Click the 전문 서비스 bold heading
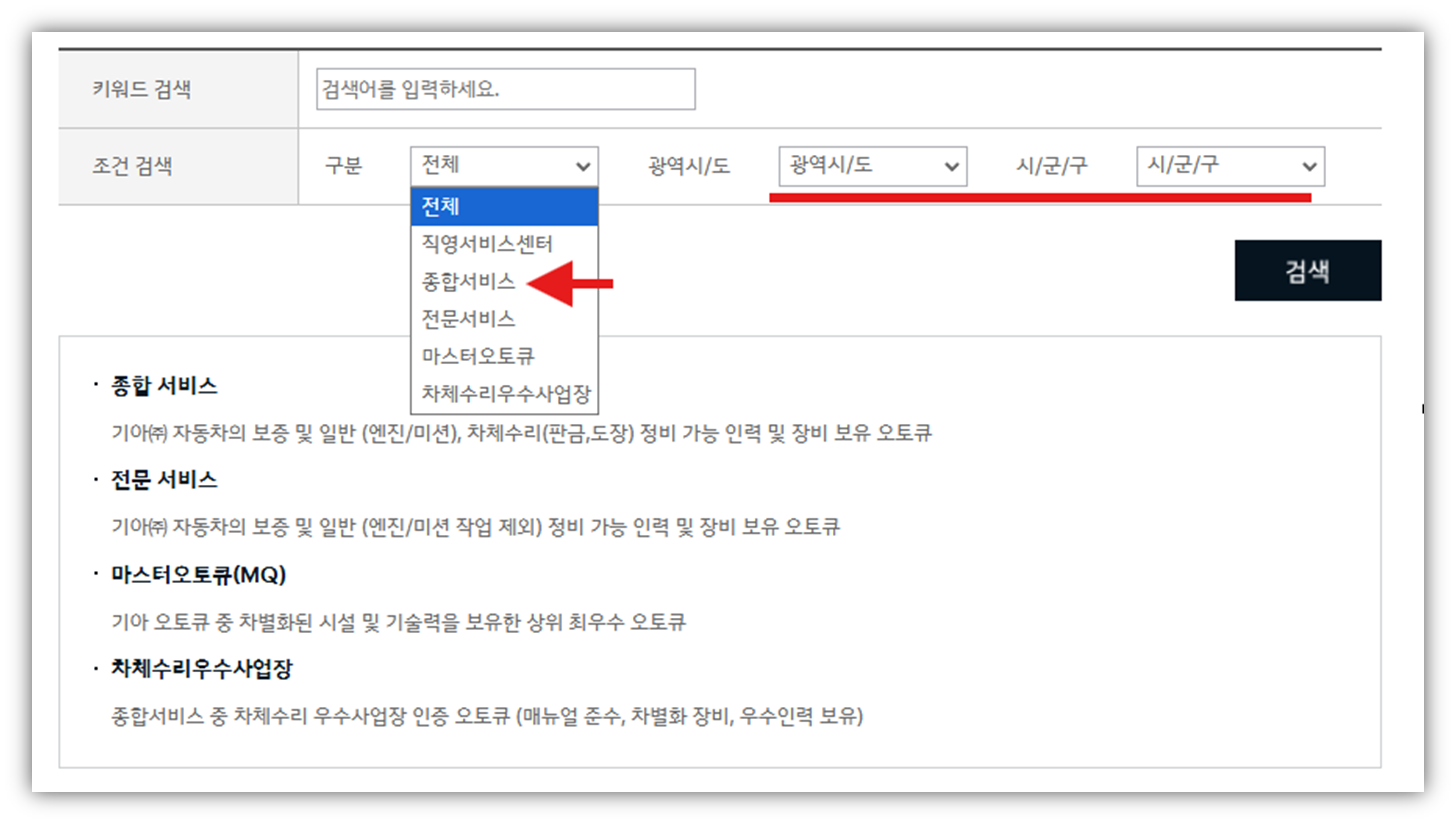This screenshot has width=1456, height=824. (x=164, y=480)
